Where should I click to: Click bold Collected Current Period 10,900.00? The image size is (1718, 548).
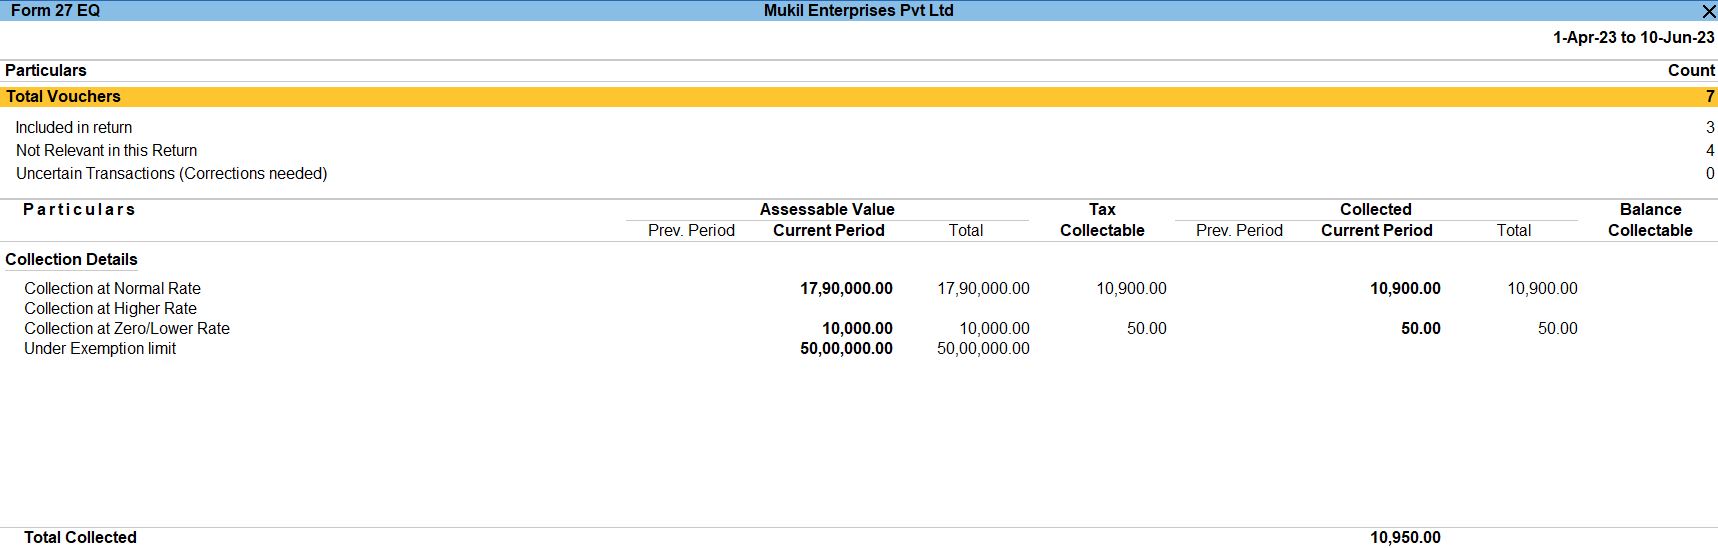[1405, 288]
